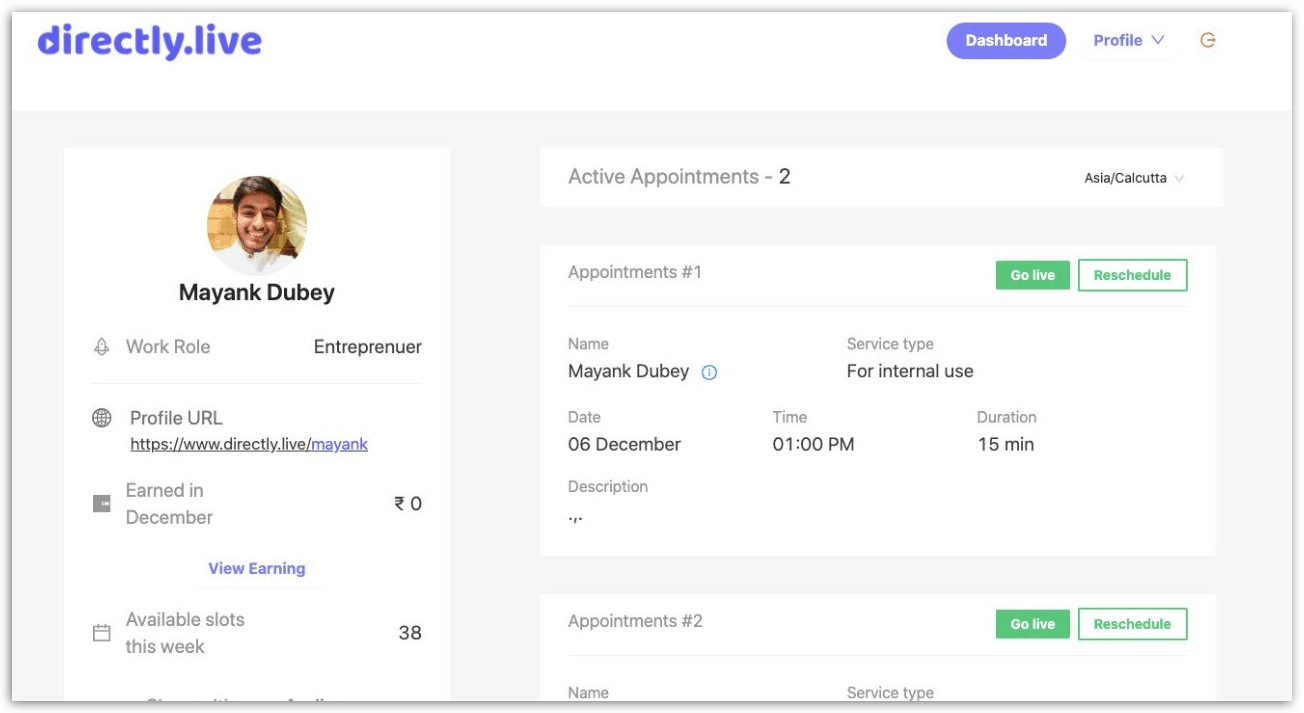Click Go live for Appointments #2
The width and height of the screenshot is (1304, 713).
coord(1033,624)
